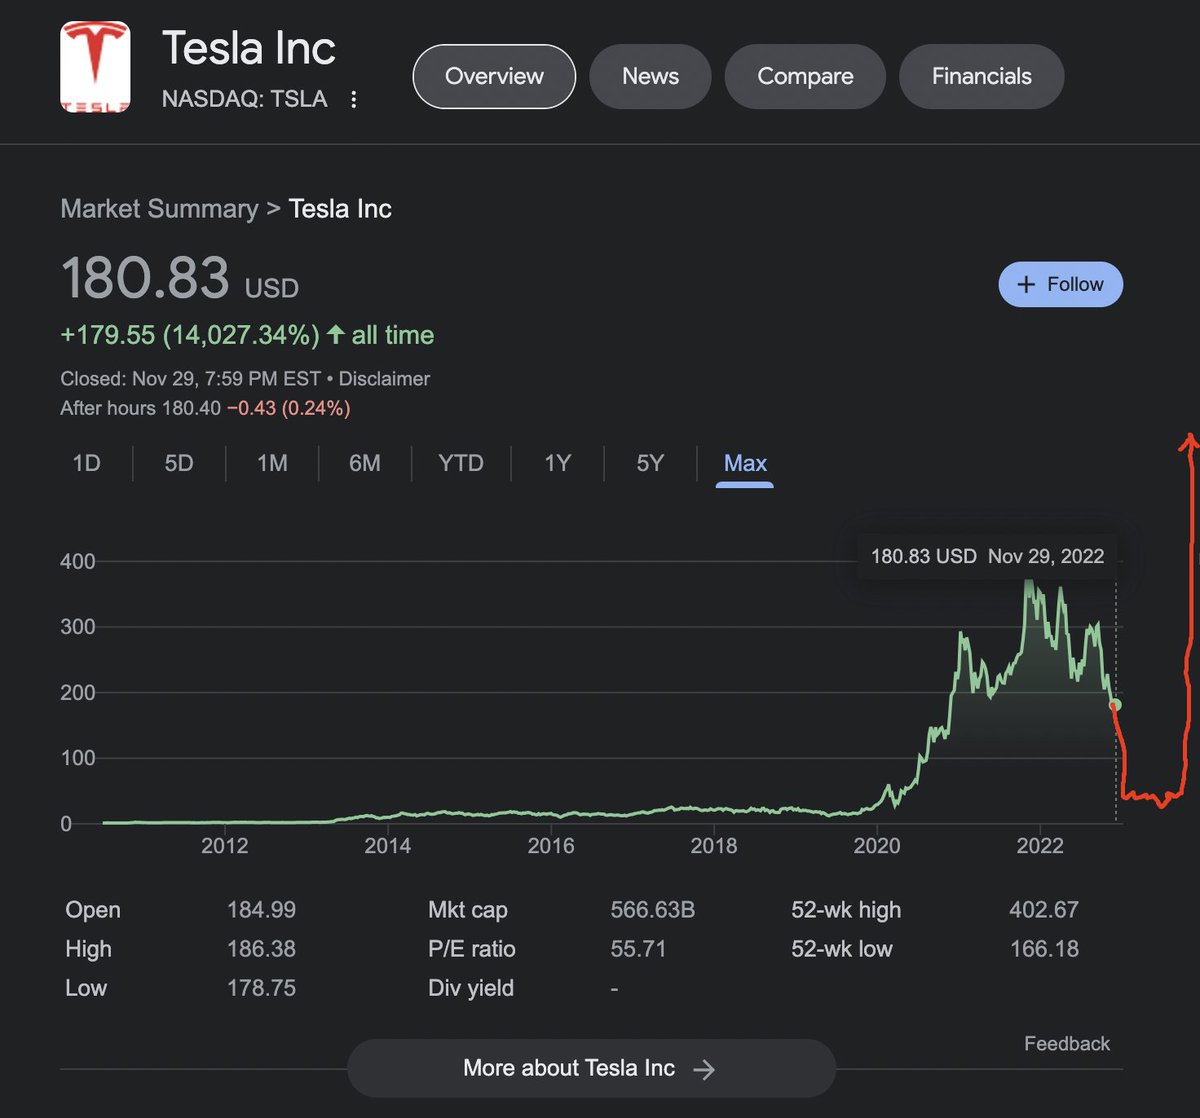
Task: Click the +179.55 (14,027.34%) all time gain text
Action: pos(247,335)
